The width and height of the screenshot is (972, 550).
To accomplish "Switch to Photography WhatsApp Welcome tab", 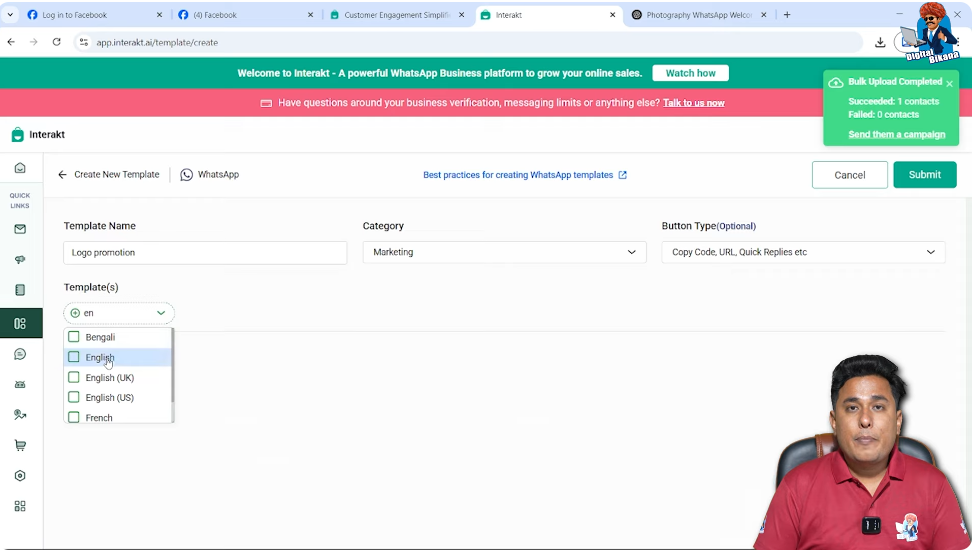I will 698,15.
